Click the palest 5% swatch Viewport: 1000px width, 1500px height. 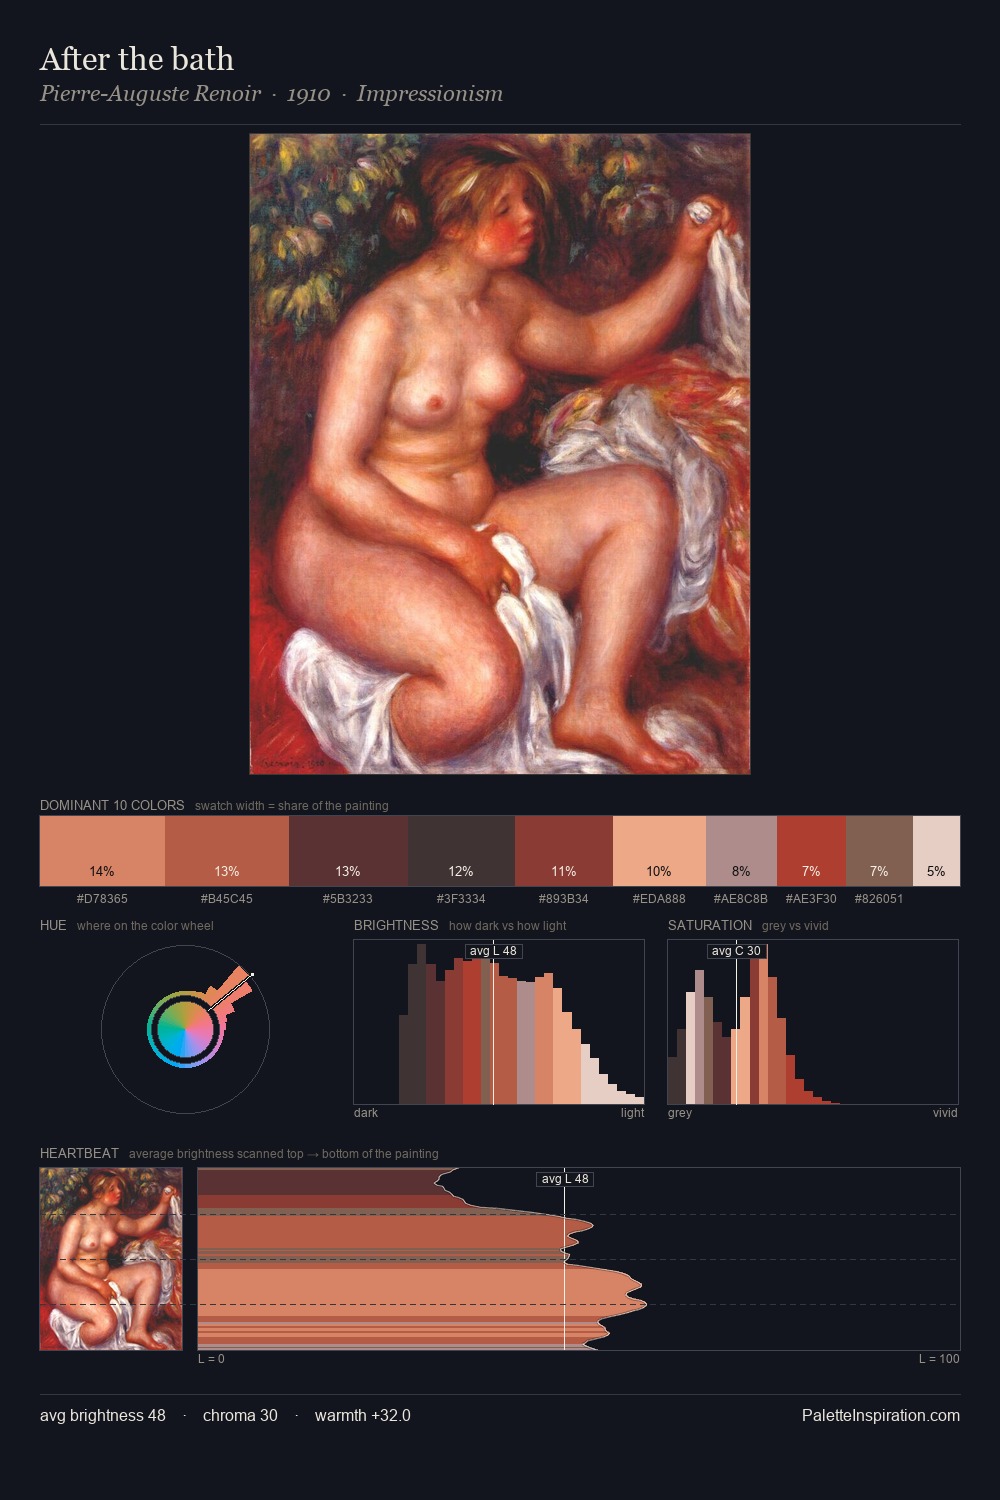[936, 851]
